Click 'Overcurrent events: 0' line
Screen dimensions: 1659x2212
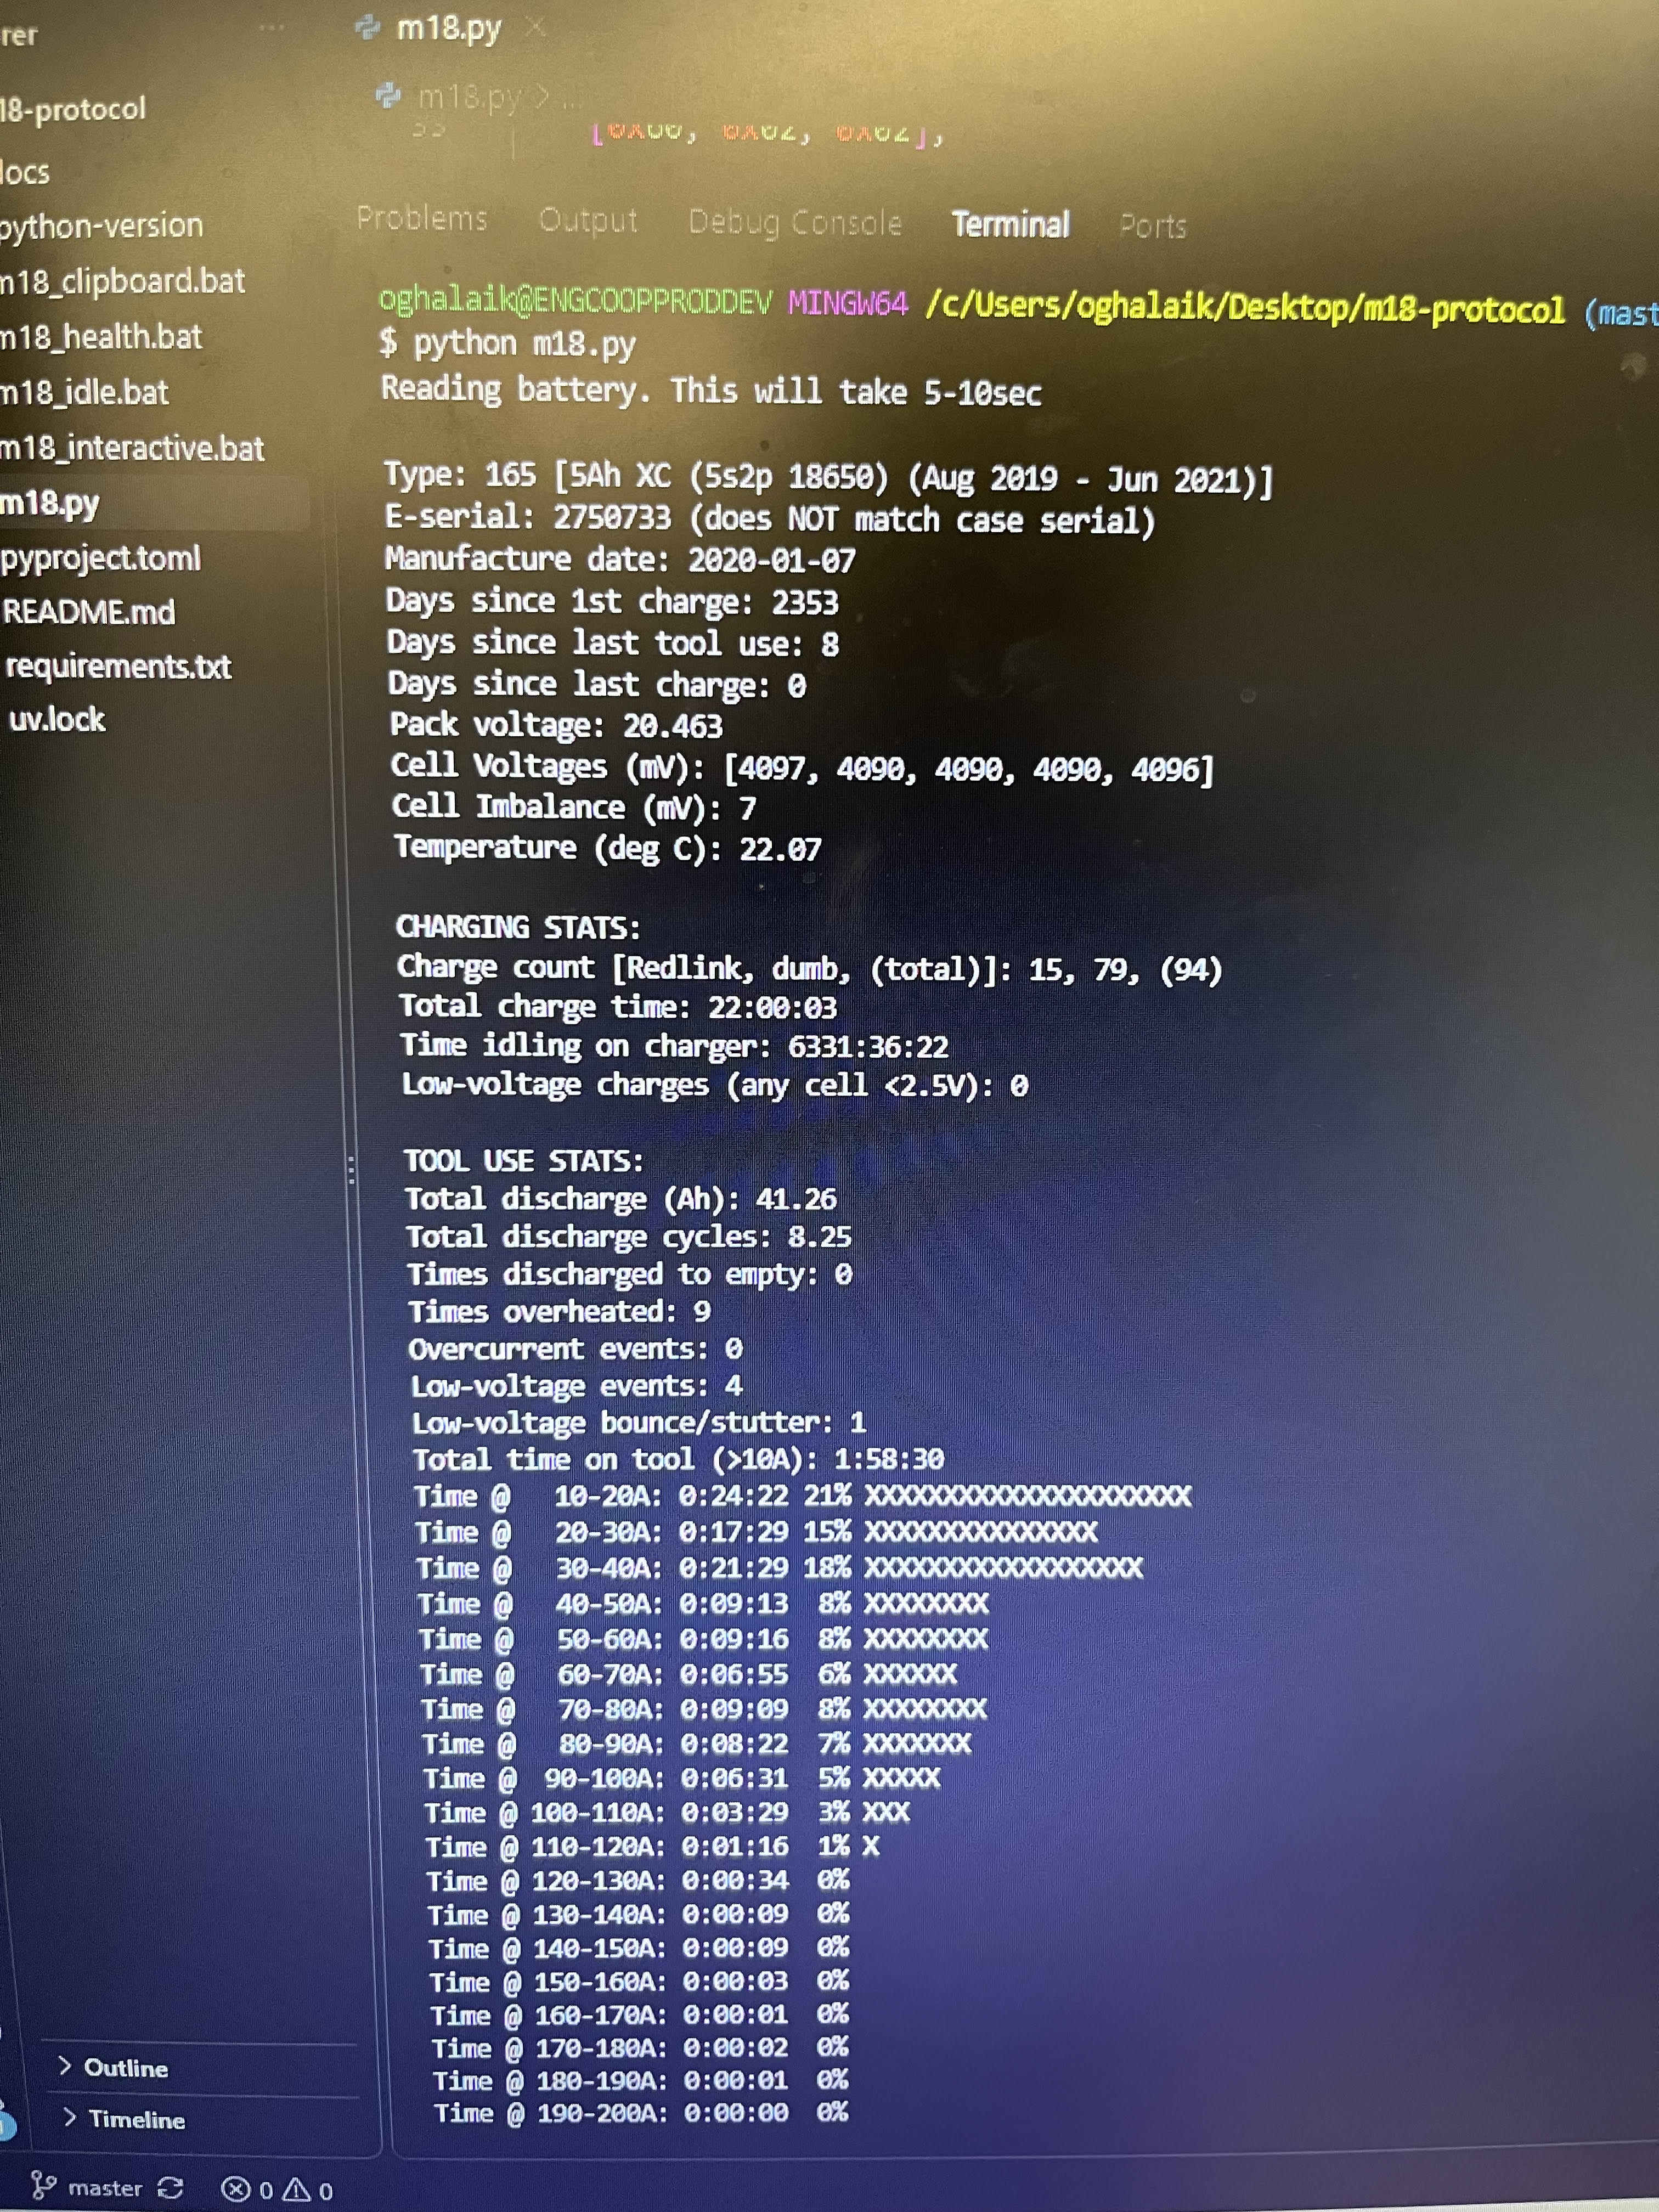coord(576,1349)
